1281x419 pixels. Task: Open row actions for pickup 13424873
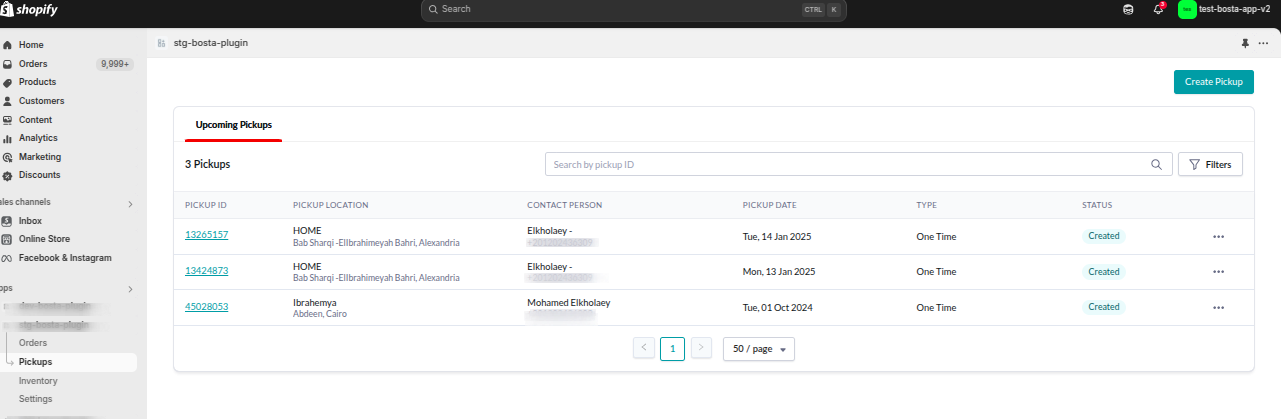pyautogui.click(x=1218, y=272)
